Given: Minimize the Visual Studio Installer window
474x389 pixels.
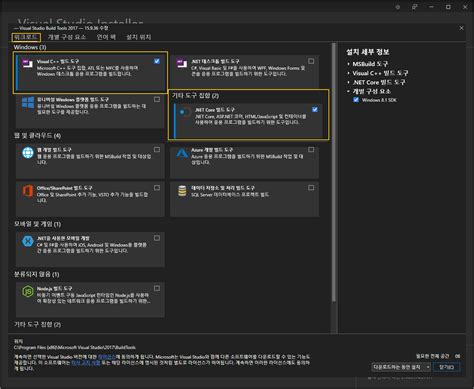Looking at the screenshot, I should 431,7.
